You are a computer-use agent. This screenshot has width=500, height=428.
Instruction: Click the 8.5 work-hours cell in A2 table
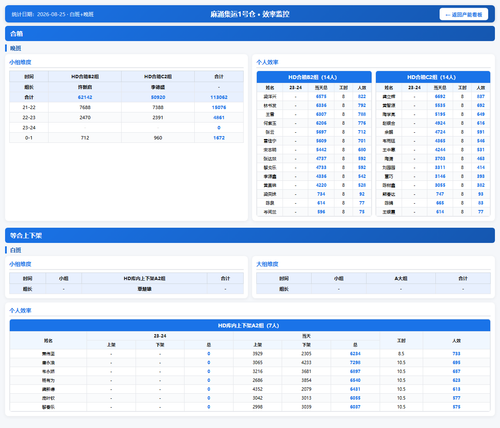coord(401,354)
